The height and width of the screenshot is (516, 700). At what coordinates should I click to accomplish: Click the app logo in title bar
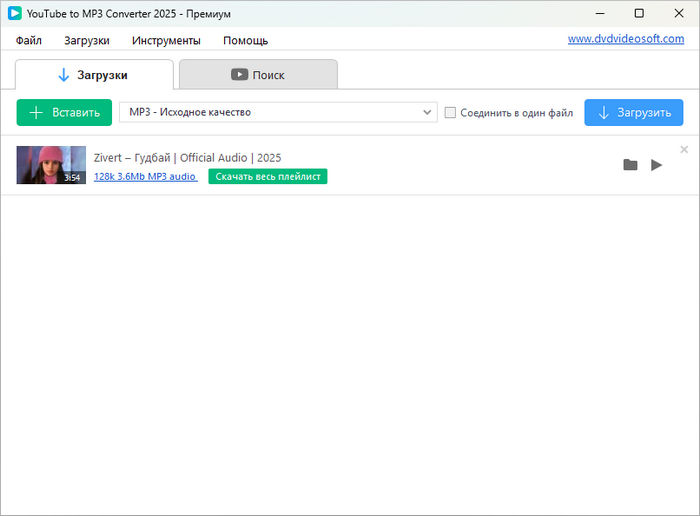pyautogui.click(x=14, y=13)
